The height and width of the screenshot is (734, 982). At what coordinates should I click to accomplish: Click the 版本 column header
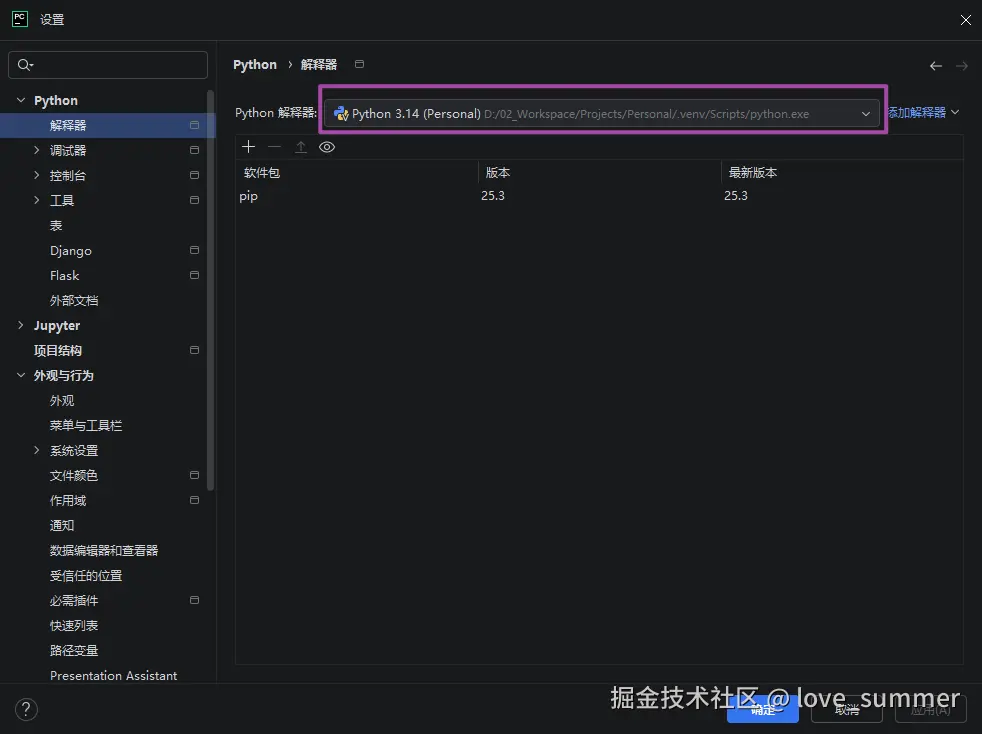coord(498,173)
